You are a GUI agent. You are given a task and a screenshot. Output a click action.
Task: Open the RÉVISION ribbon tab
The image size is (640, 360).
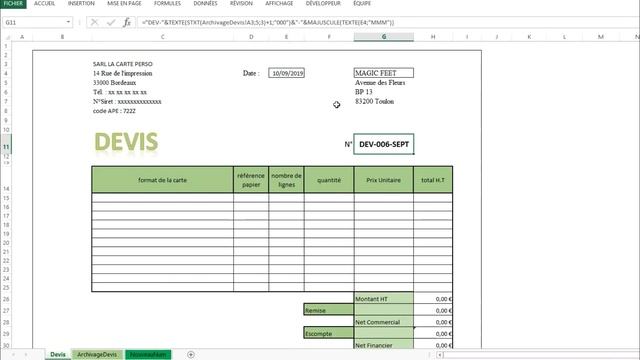(x=241, y=3)
